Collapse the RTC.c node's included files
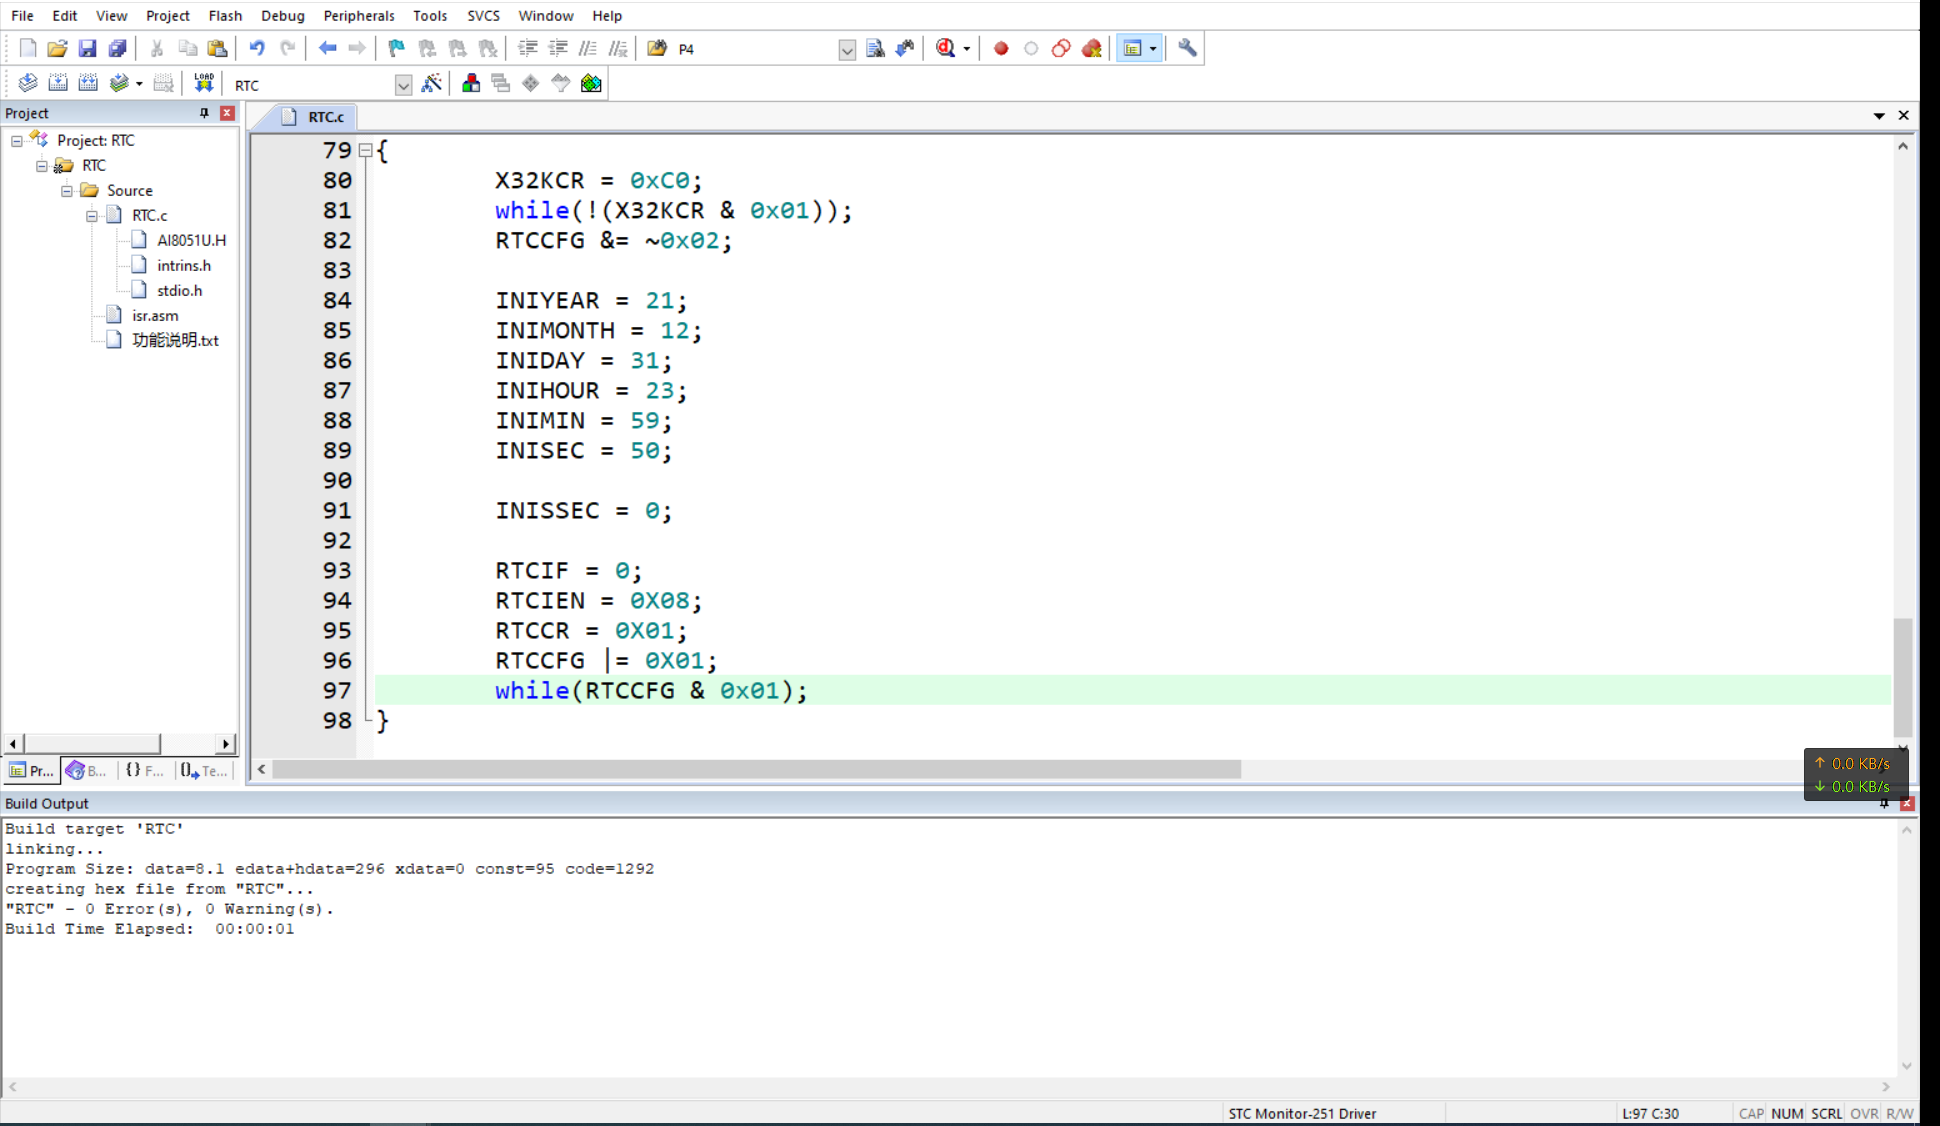 (92, 216)
